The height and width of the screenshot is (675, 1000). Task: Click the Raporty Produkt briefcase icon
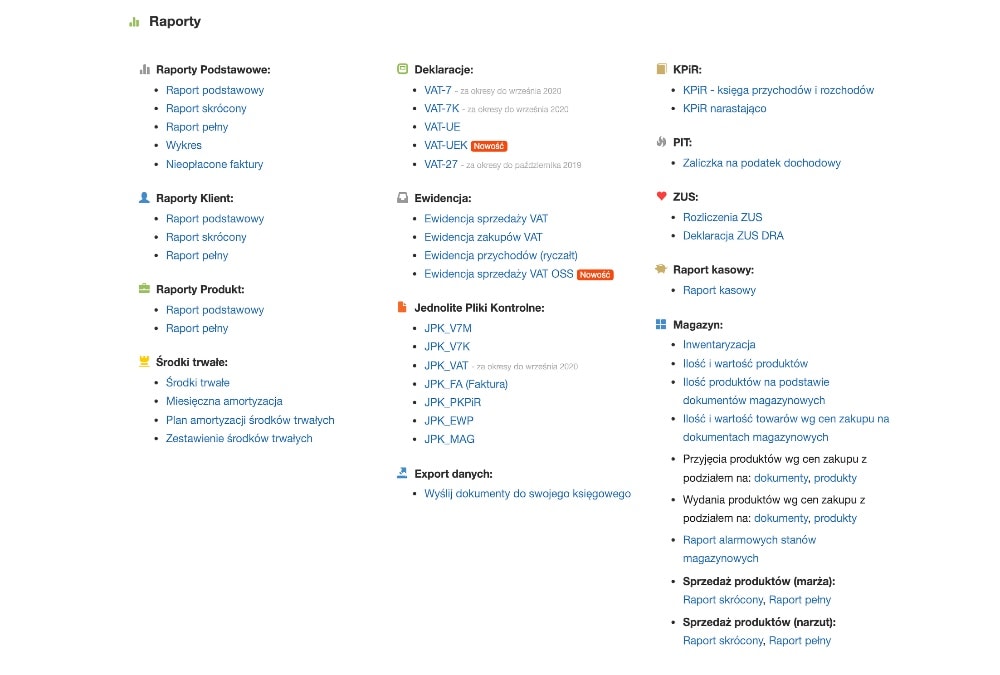click(x=144, y=289)
